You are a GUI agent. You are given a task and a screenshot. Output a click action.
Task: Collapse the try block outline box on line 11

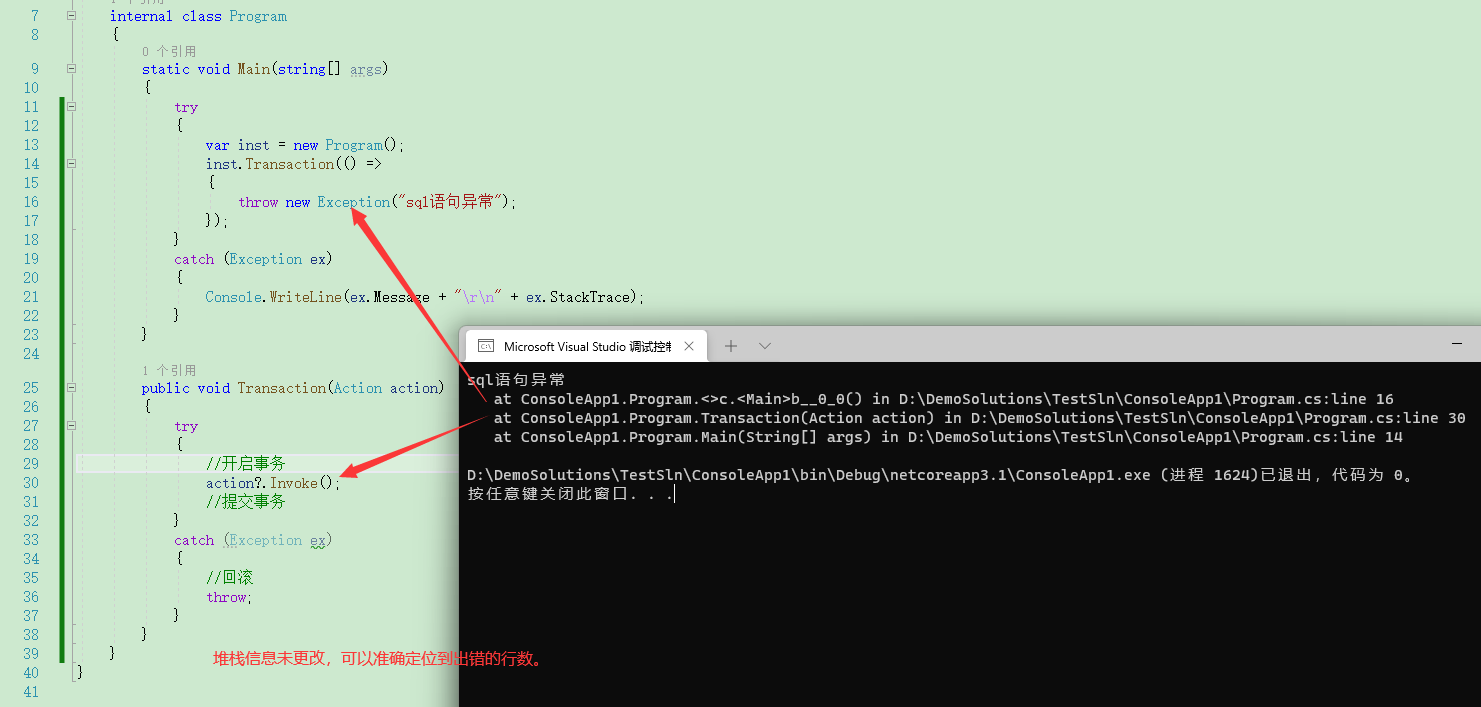(x=71, y=107)
